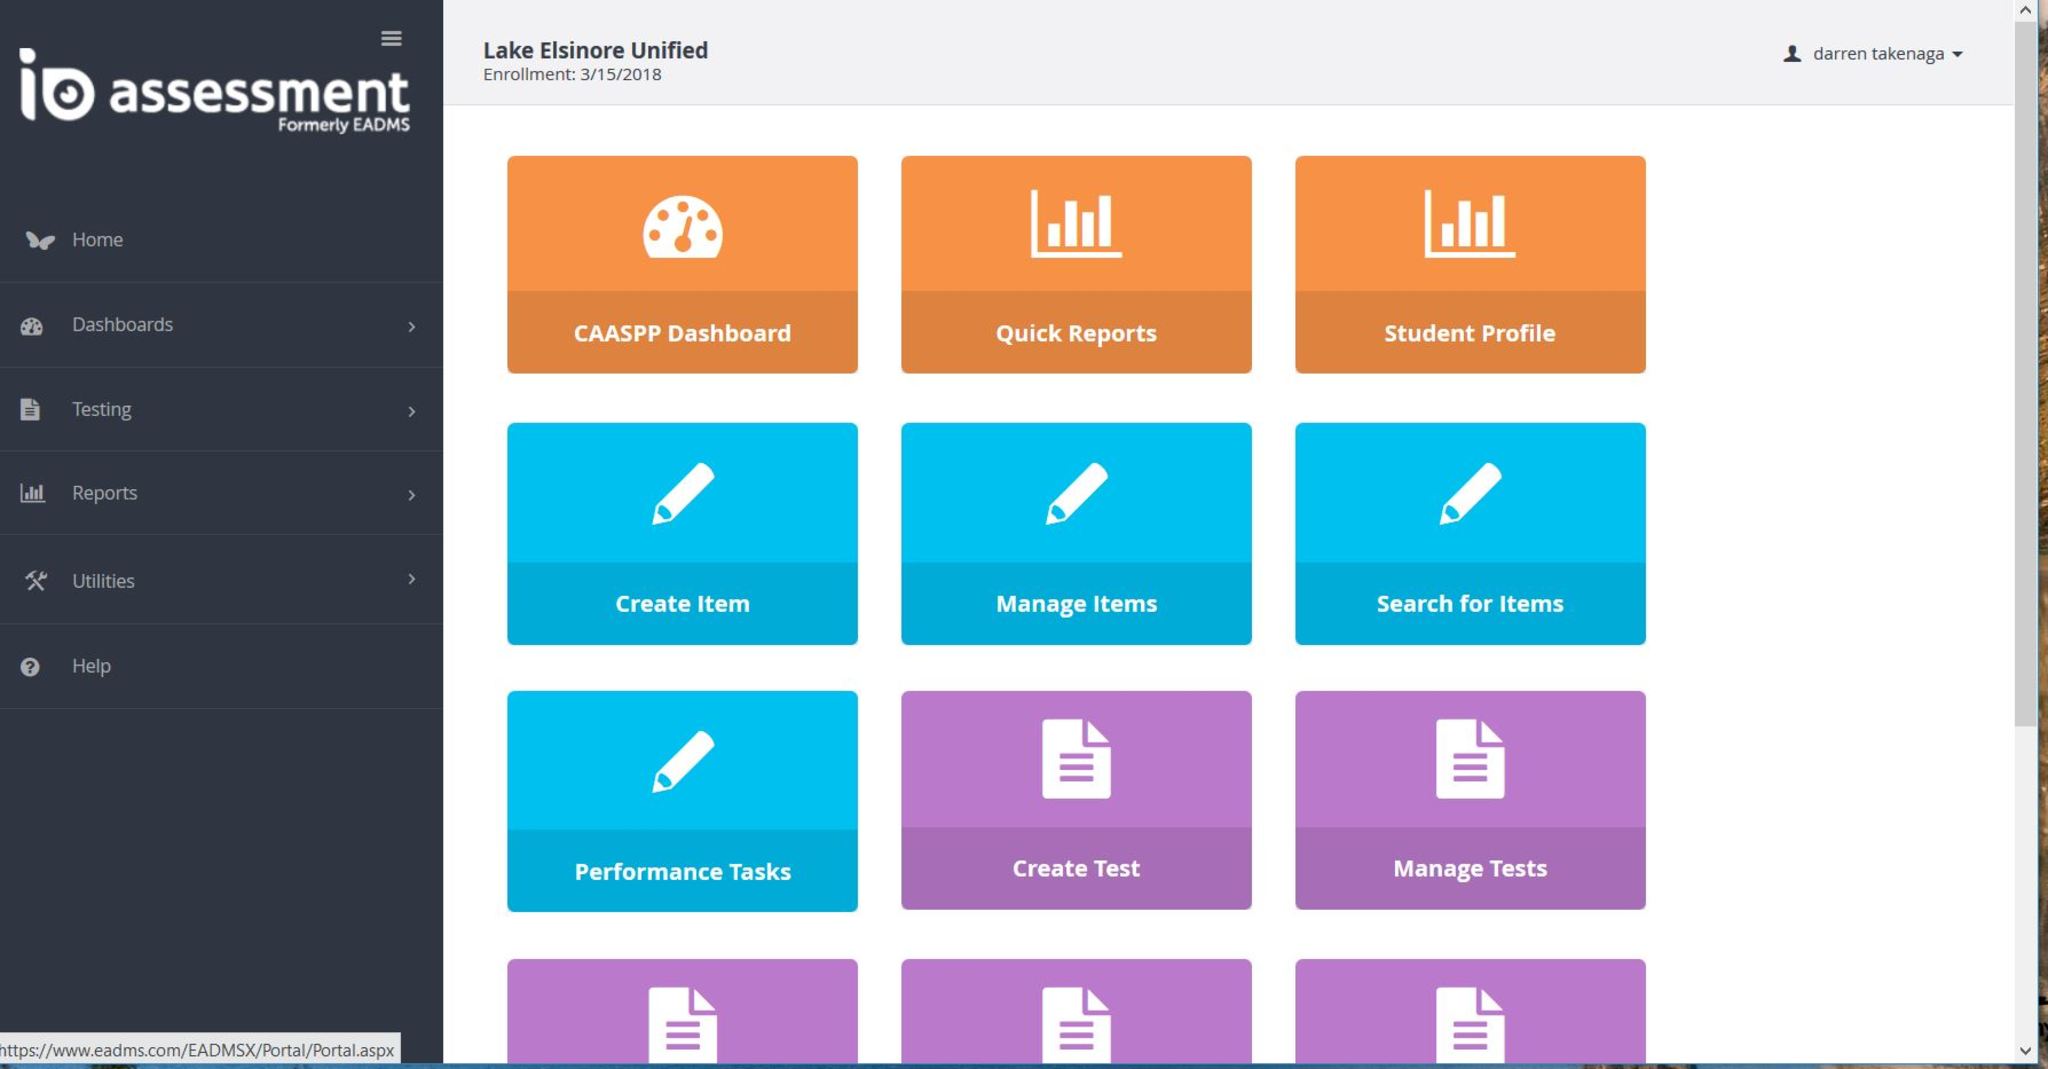
Task: Click the iO Assessment logo
Action: (x=214, y=92)
